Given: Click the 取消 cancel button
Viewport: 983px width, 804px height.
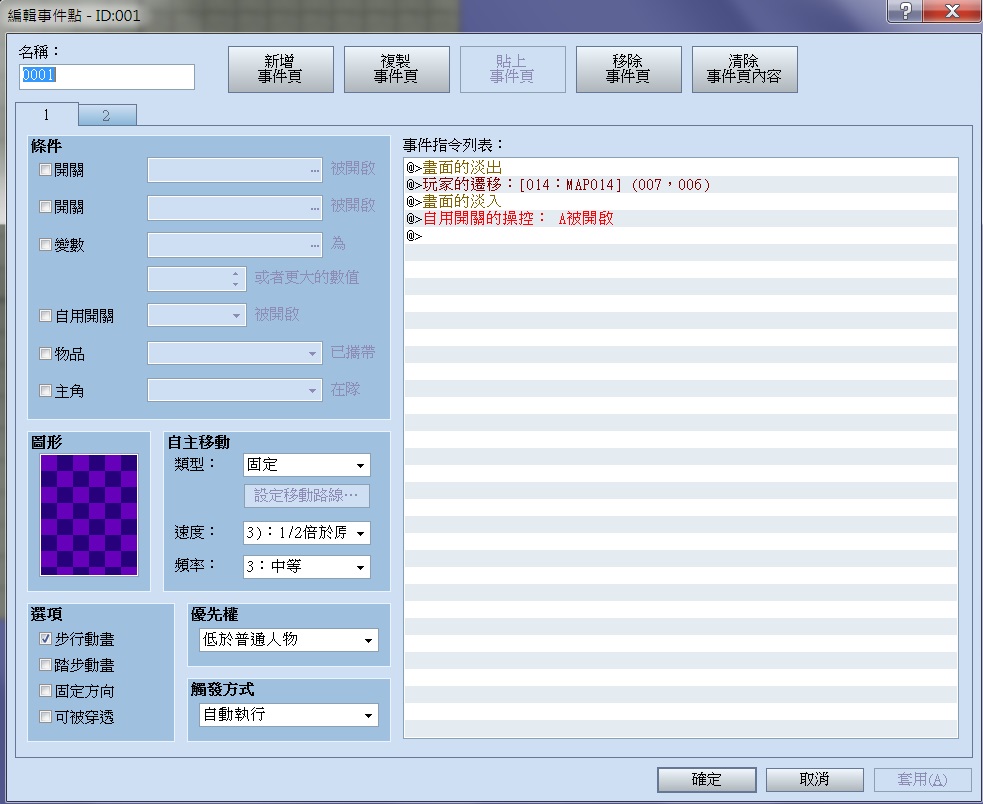Looking at the screenshot, I should [814, 780].
